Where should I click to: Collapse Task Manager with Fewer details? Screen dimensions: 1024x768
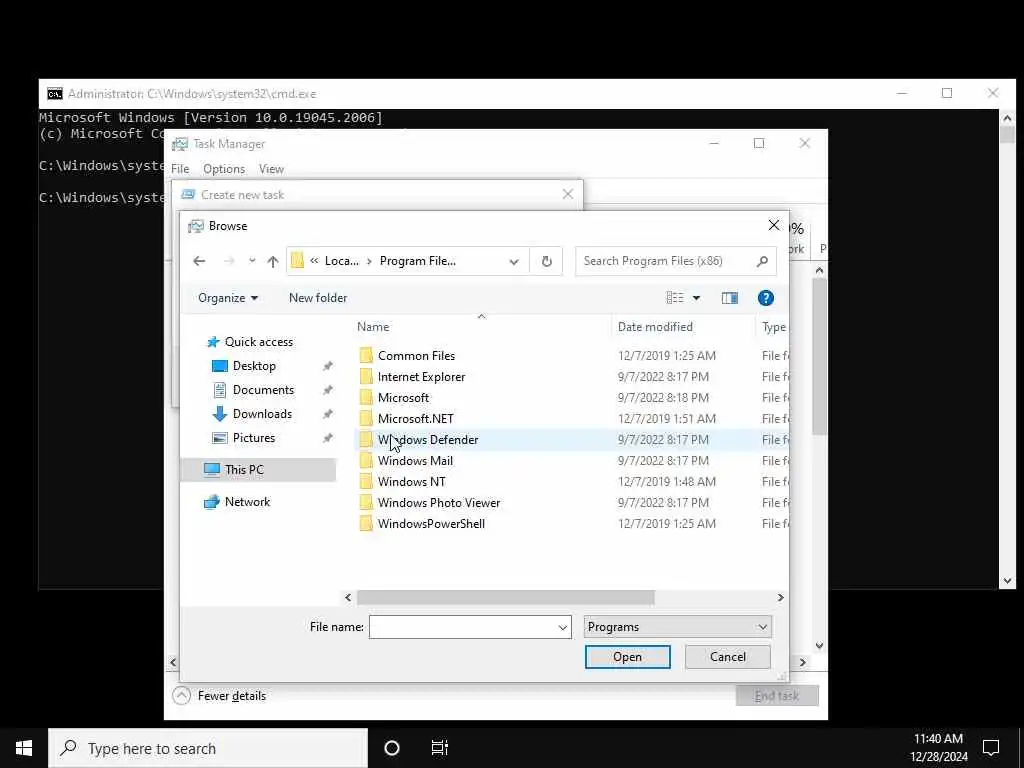(x=219, y=696)
